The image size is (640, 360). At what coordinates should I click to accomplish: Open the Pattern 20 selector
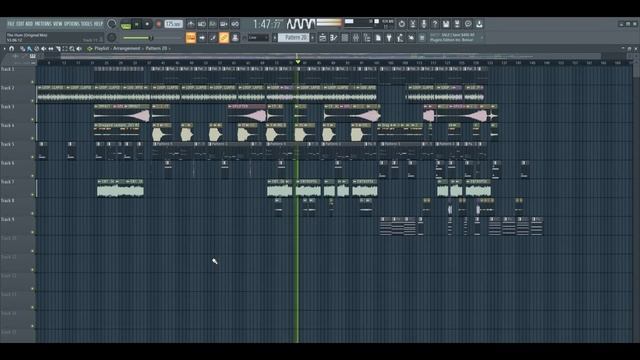pyautogui.click(x=293, y=38)
